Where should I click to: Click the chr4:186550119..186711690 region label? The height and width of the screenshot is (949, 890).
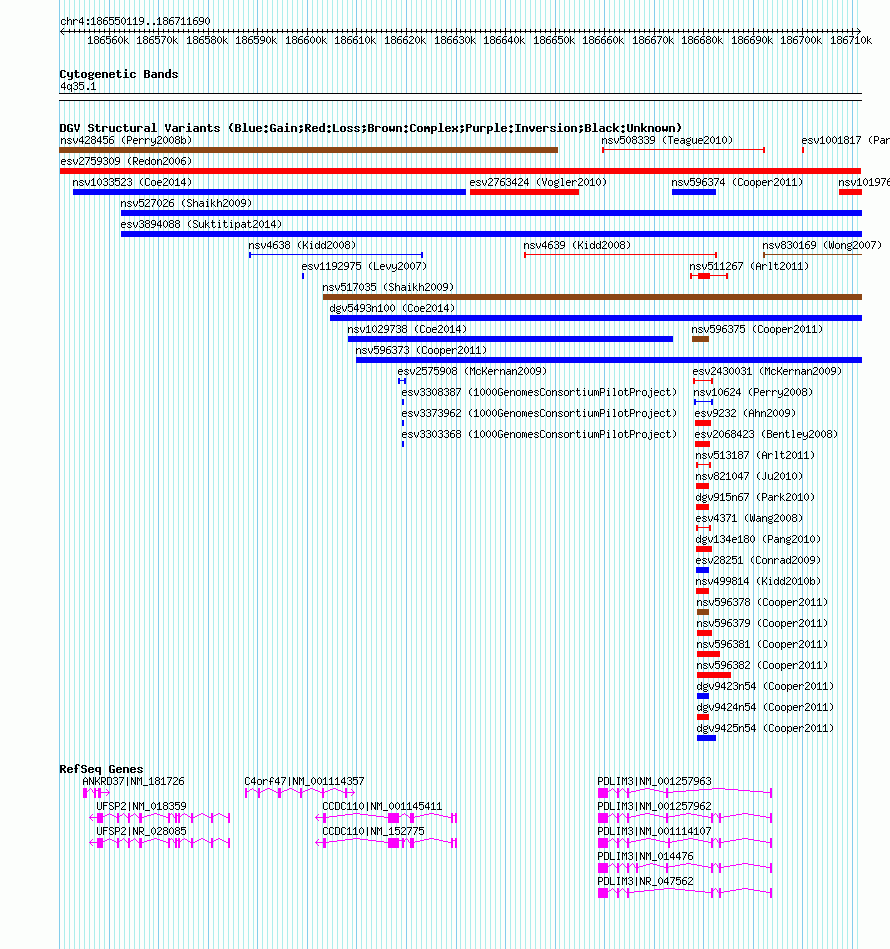coord(136,21)
